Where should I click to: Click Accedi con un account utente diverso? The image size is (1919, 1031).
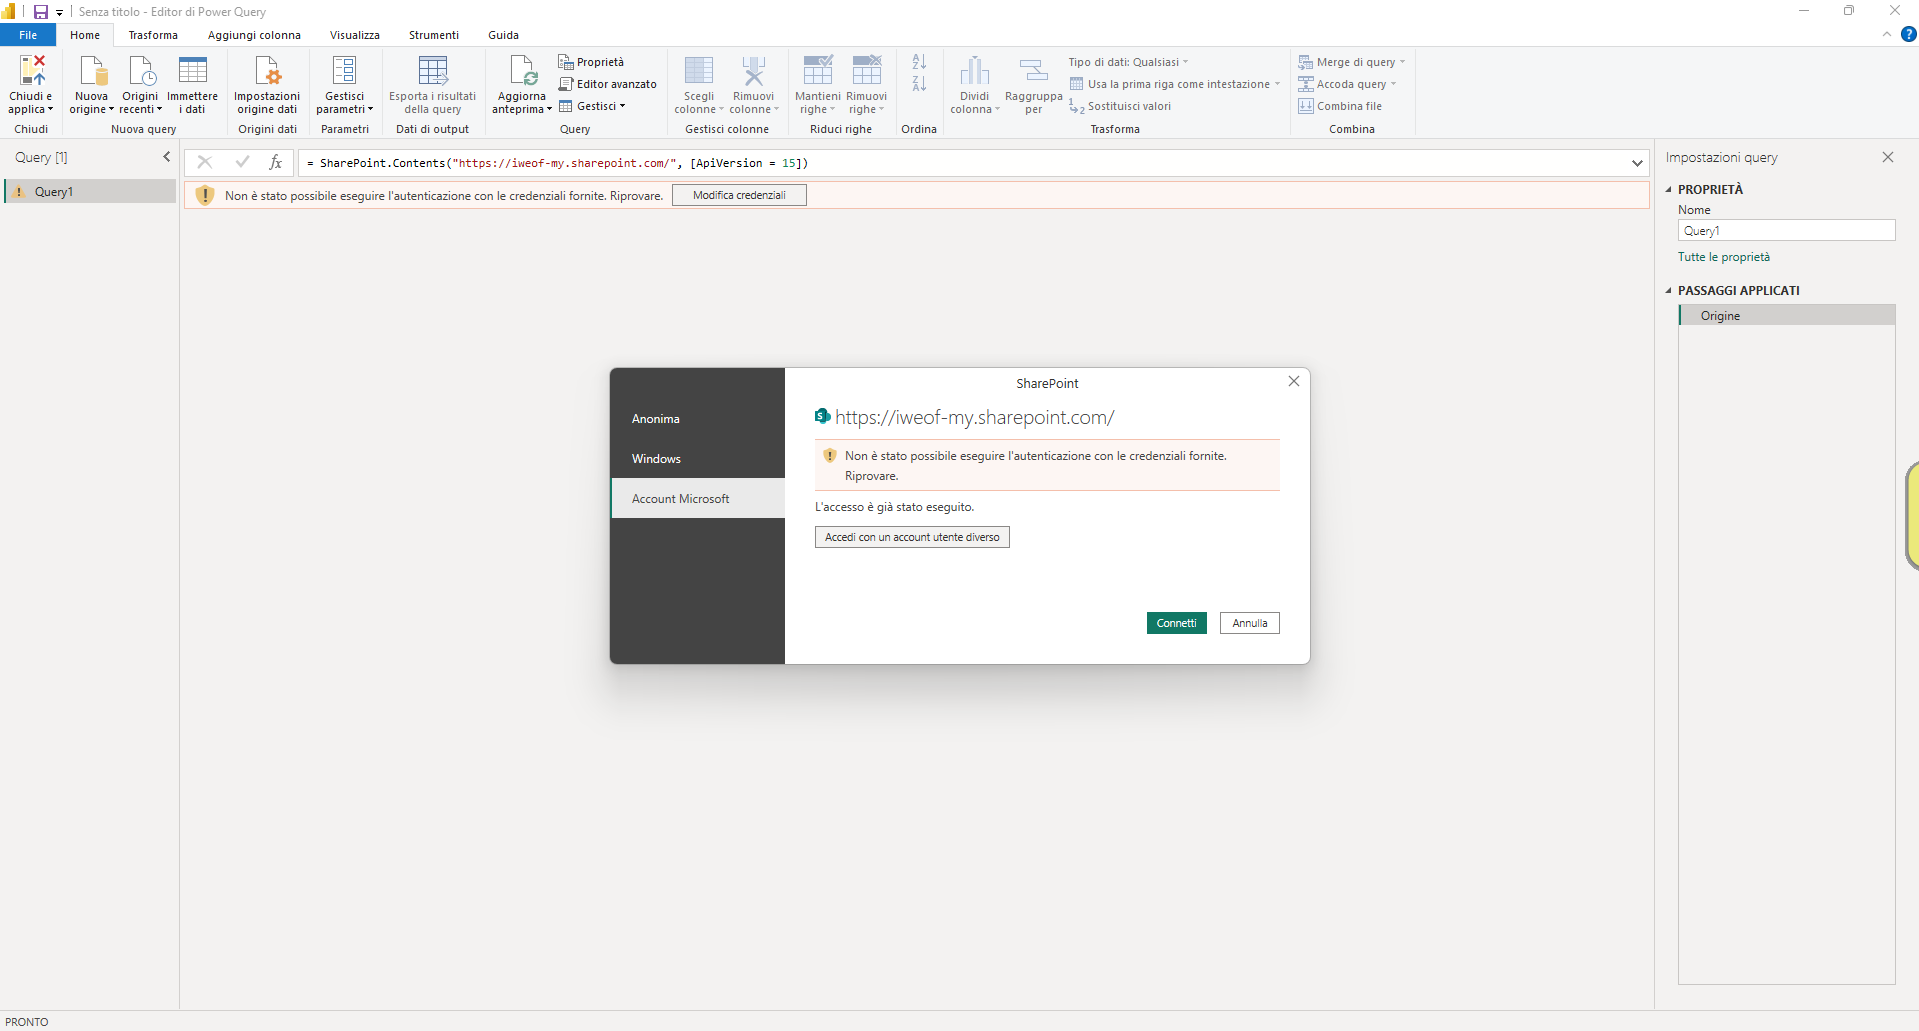tap(912, 537)
